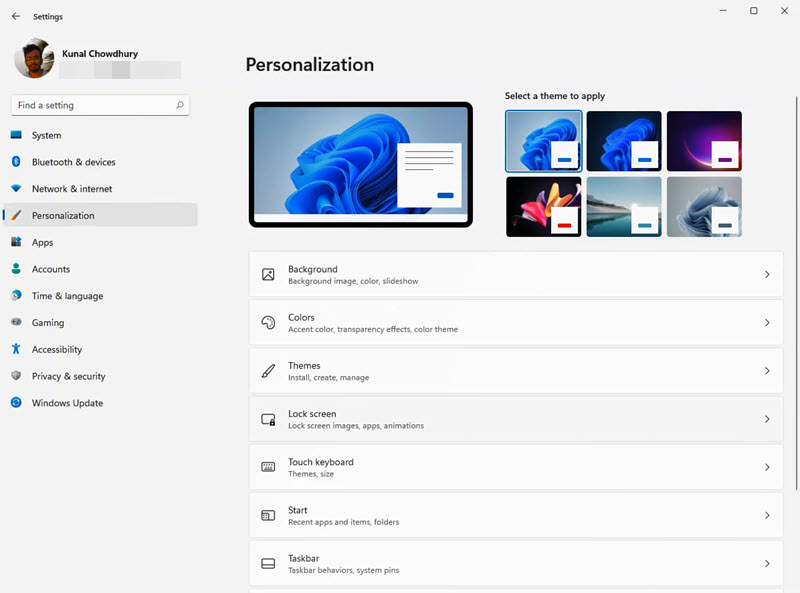Click the vertical scrollbar on the right
The width and height of the screenshot is (800, 593).
tap(796, 293)
